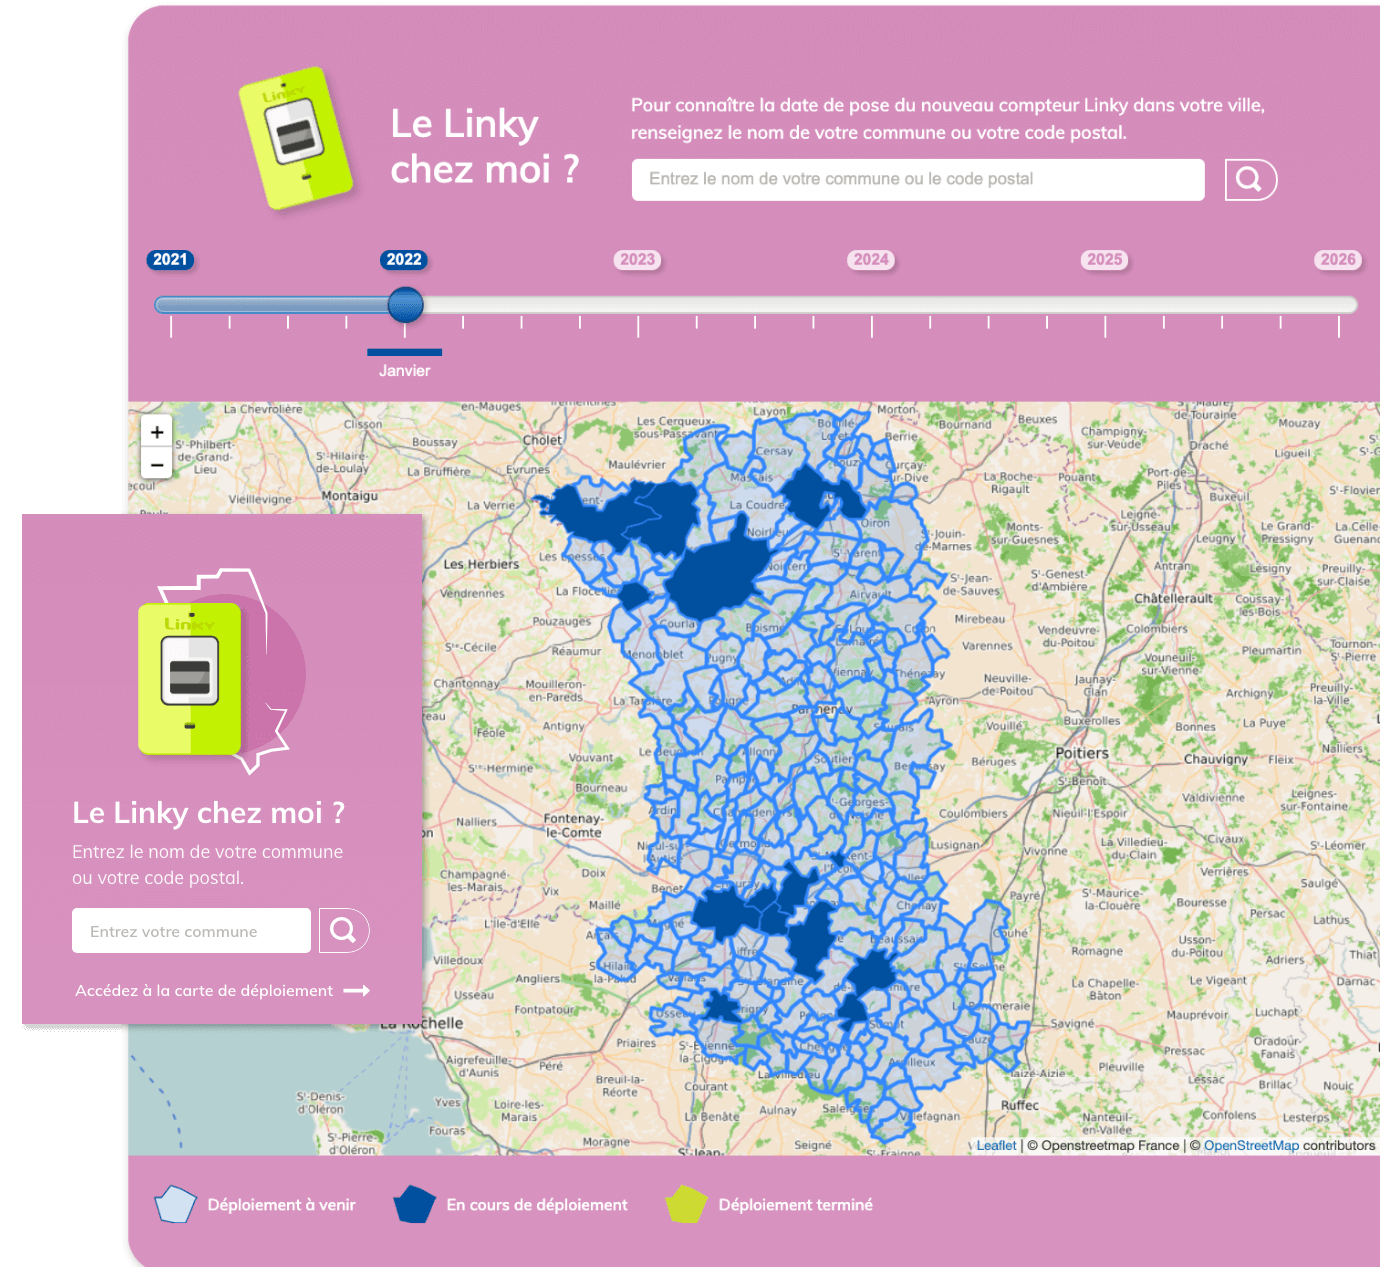The height and width of the screenshot is (1267, 1380).
Task: Click the Déploiement à venir legend text
Action: pyautogui.click(x=282, y=1205)
